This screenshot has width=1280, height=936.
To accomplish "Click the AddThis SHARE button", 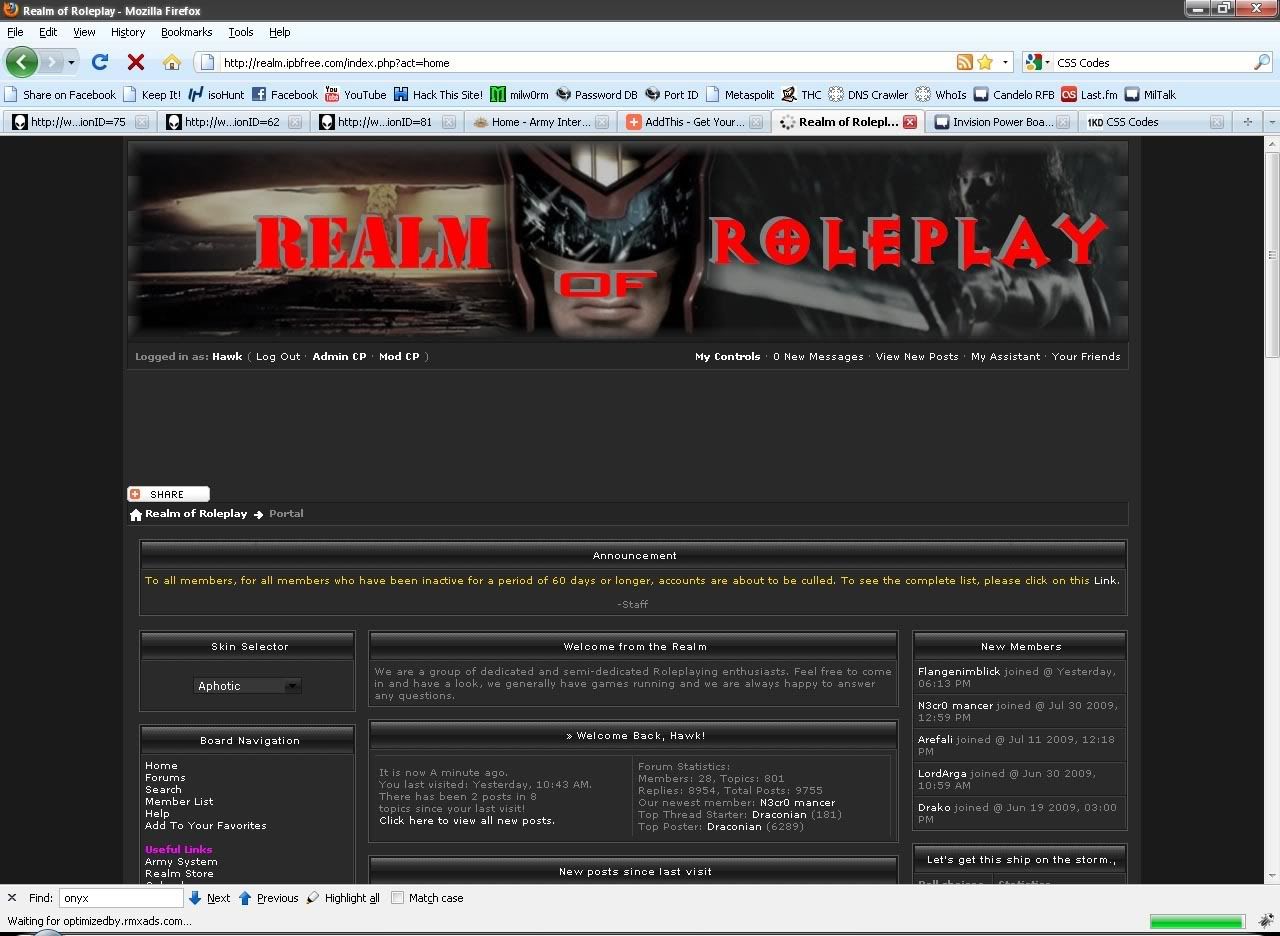I will click(x=168, y=494).
